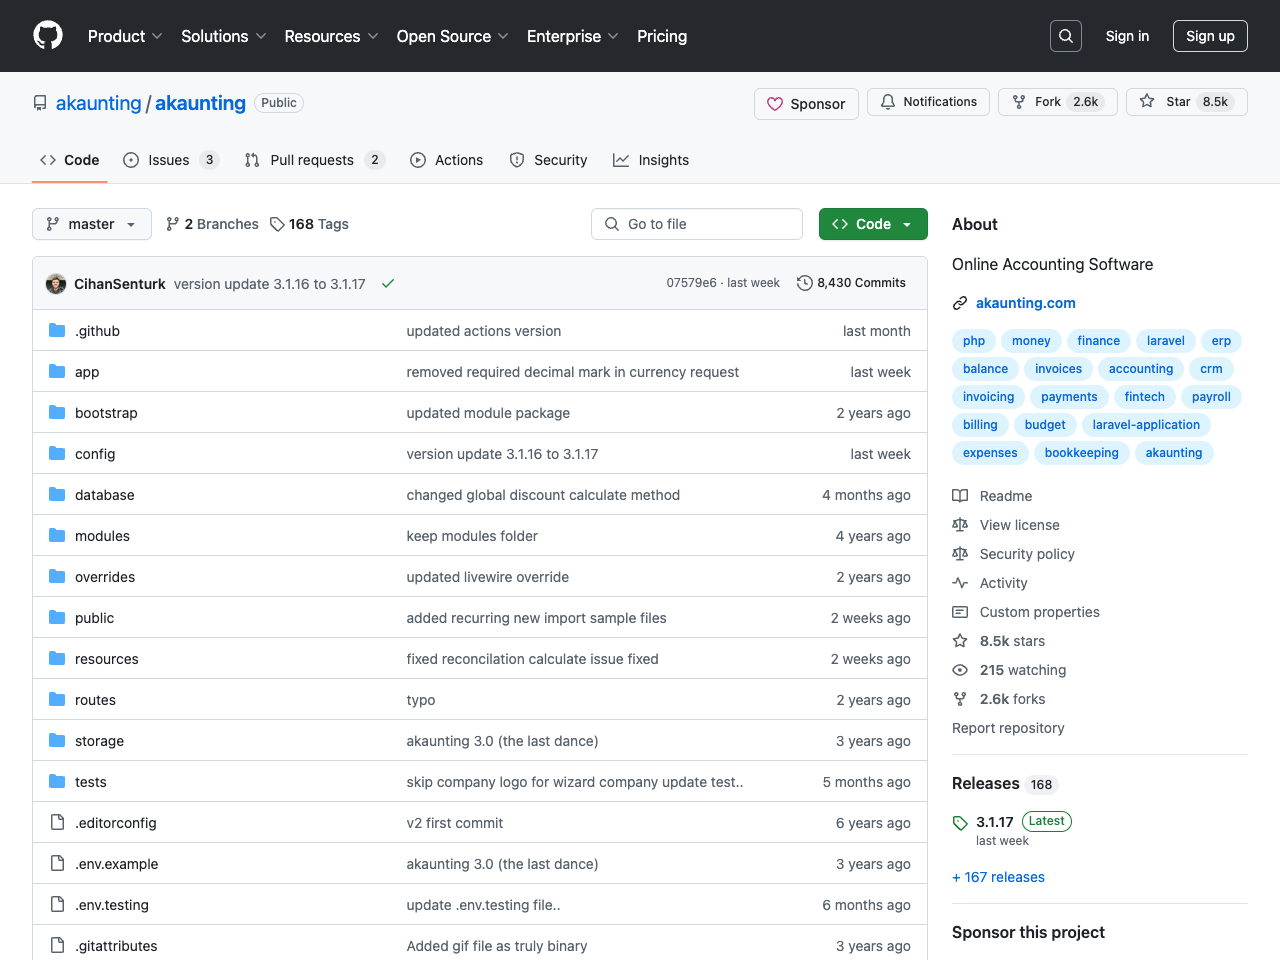The image size is (1280, 960).
Task: Select the eye icon beside 215 watching
Action: pos(960,670)
